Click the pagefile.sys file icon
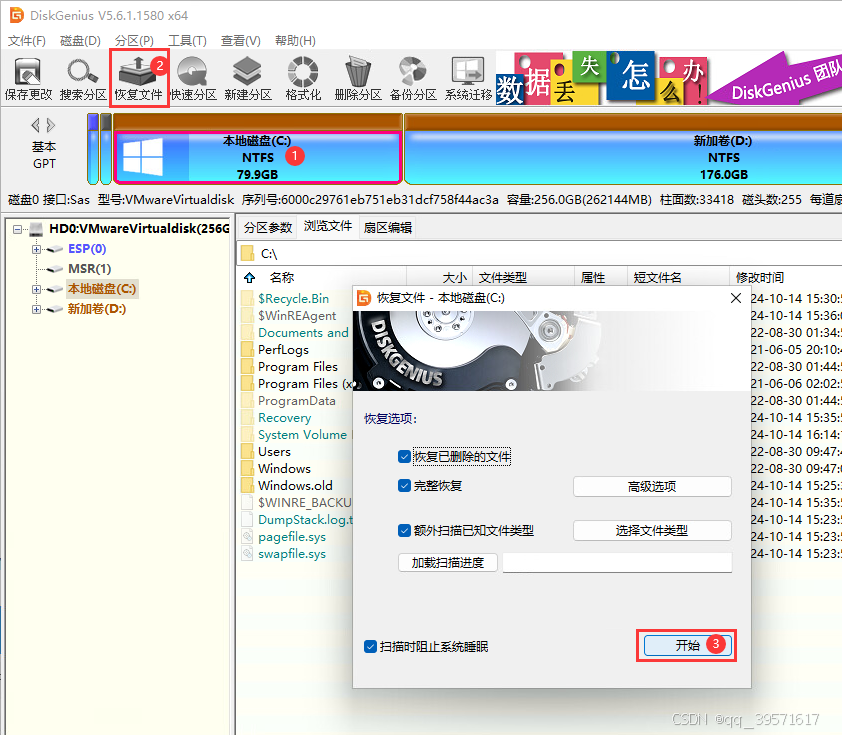The width and height of the screenshot is (842, 735). (x=248, y=536)
